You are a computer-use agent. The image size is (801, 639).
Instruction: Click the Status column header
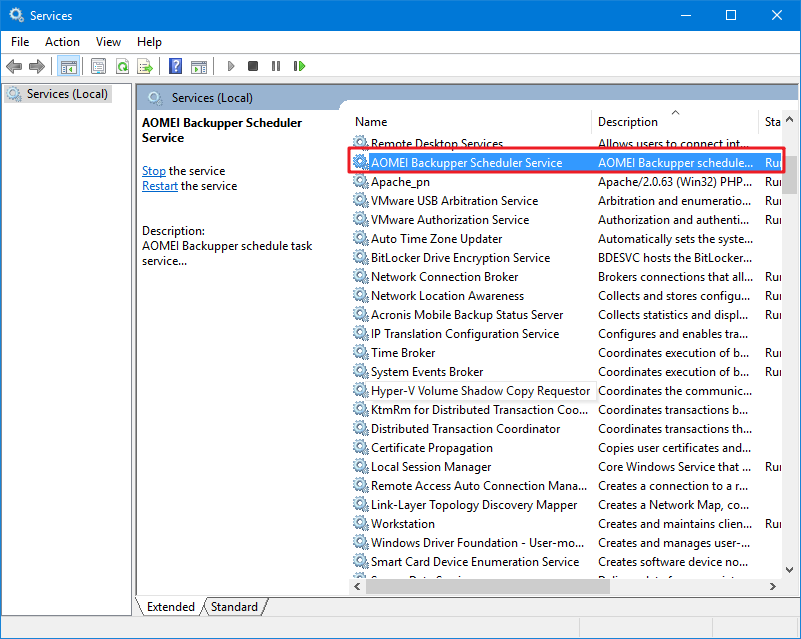(x=771, y=122)
